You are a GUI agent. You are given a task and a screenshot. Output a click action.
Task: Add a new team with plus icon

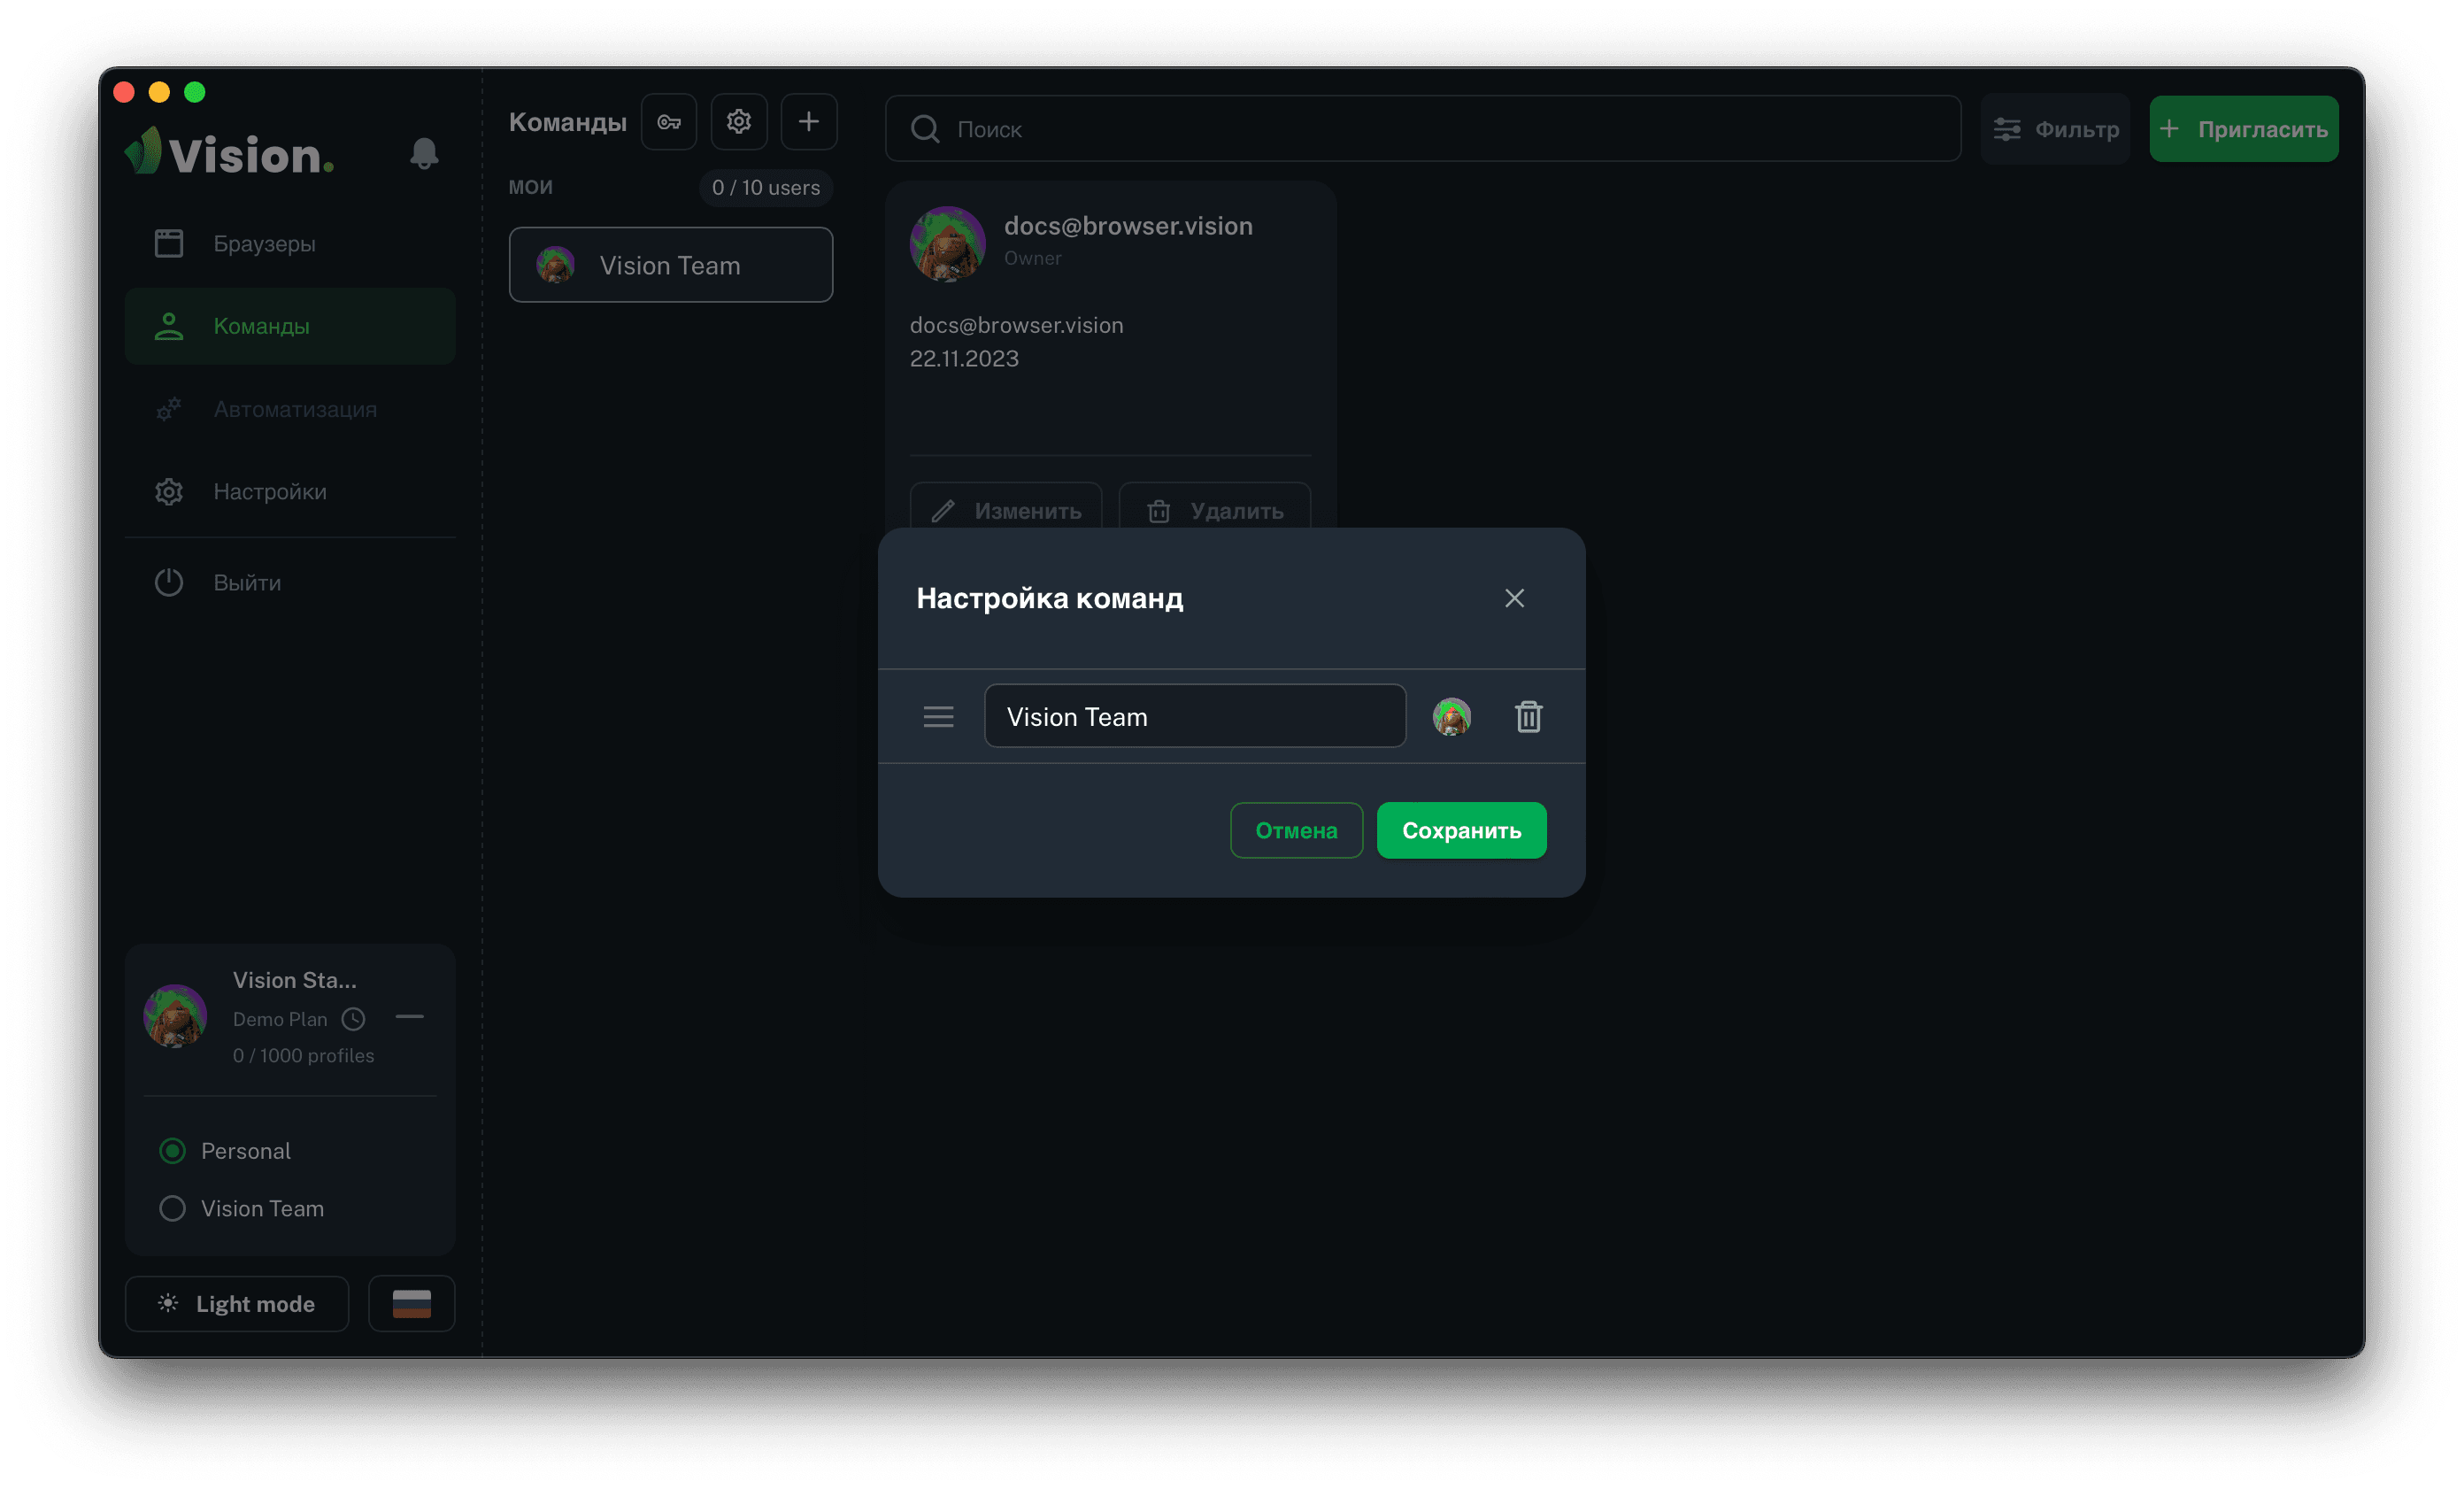(809, 122)
